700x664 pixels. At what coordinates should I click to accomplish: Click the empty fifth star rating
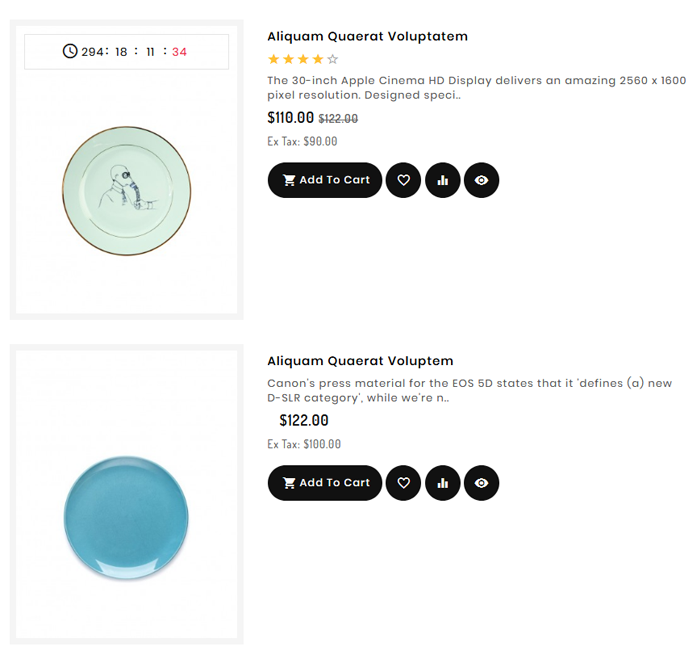(x=333, y=60)
